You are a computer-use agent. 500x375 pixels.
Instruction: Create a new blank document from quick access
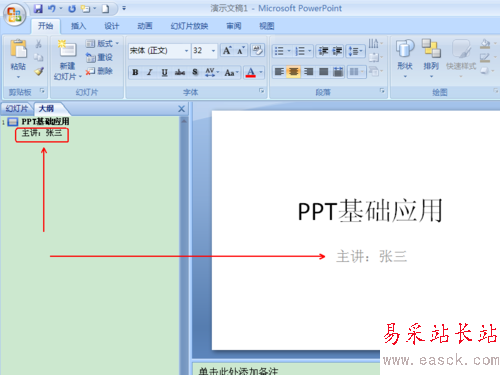point(105,9)
